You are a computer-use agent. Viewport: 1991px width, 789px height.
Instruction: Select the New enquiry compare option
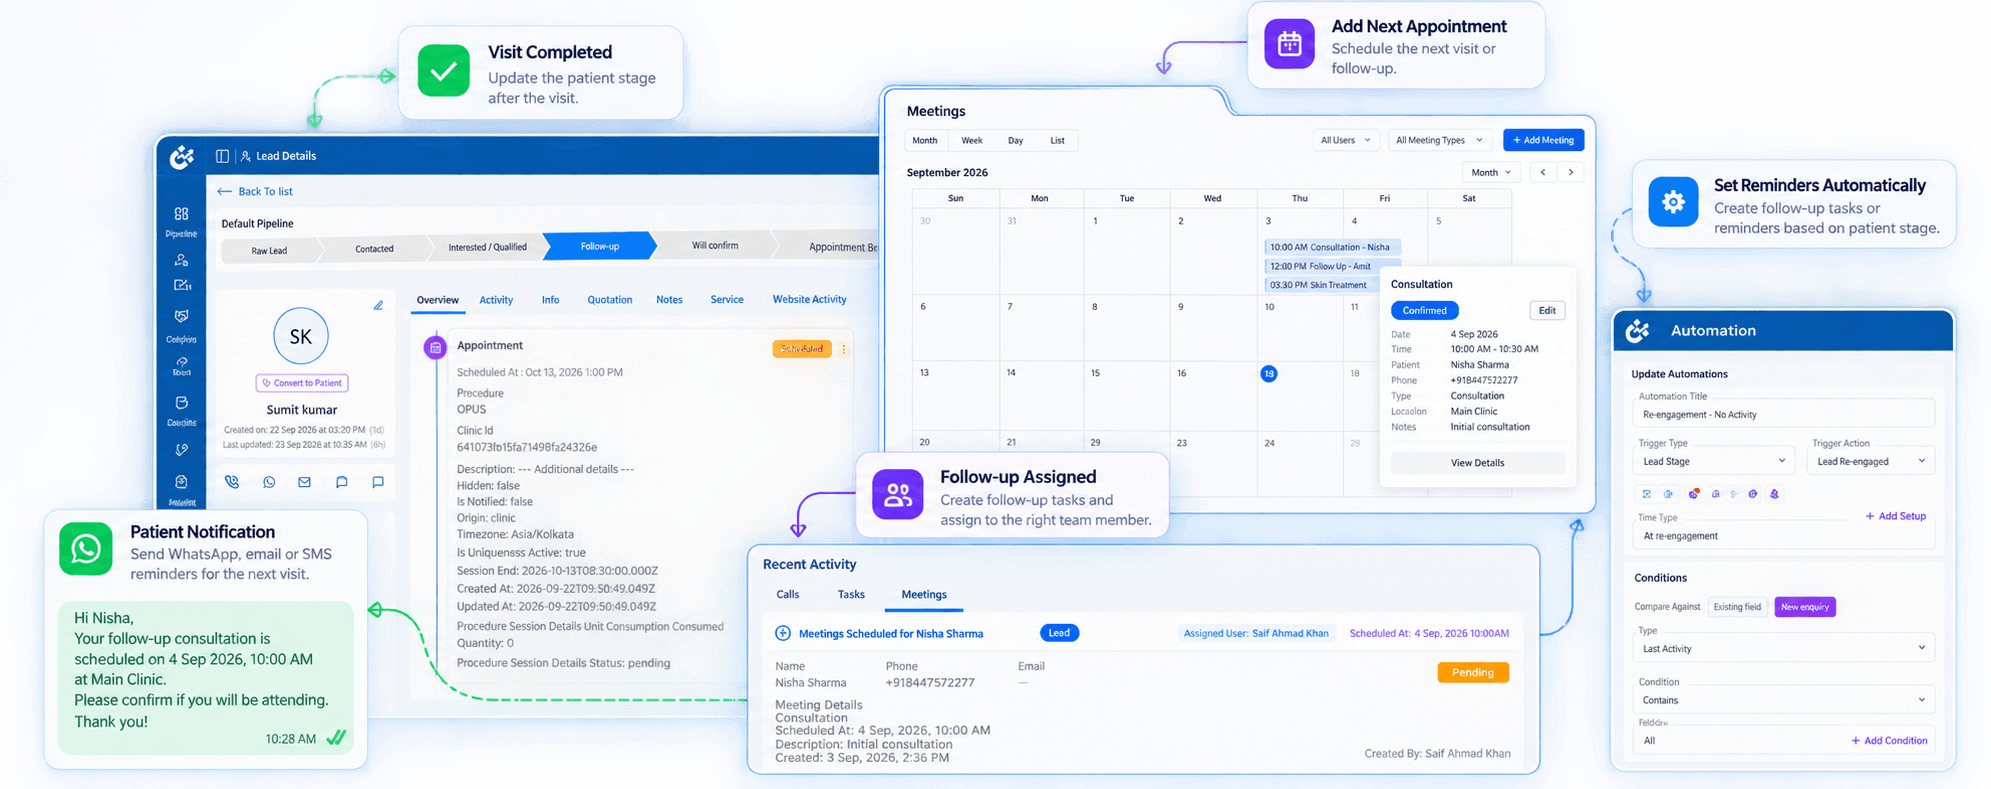(x=1805, y=607)
